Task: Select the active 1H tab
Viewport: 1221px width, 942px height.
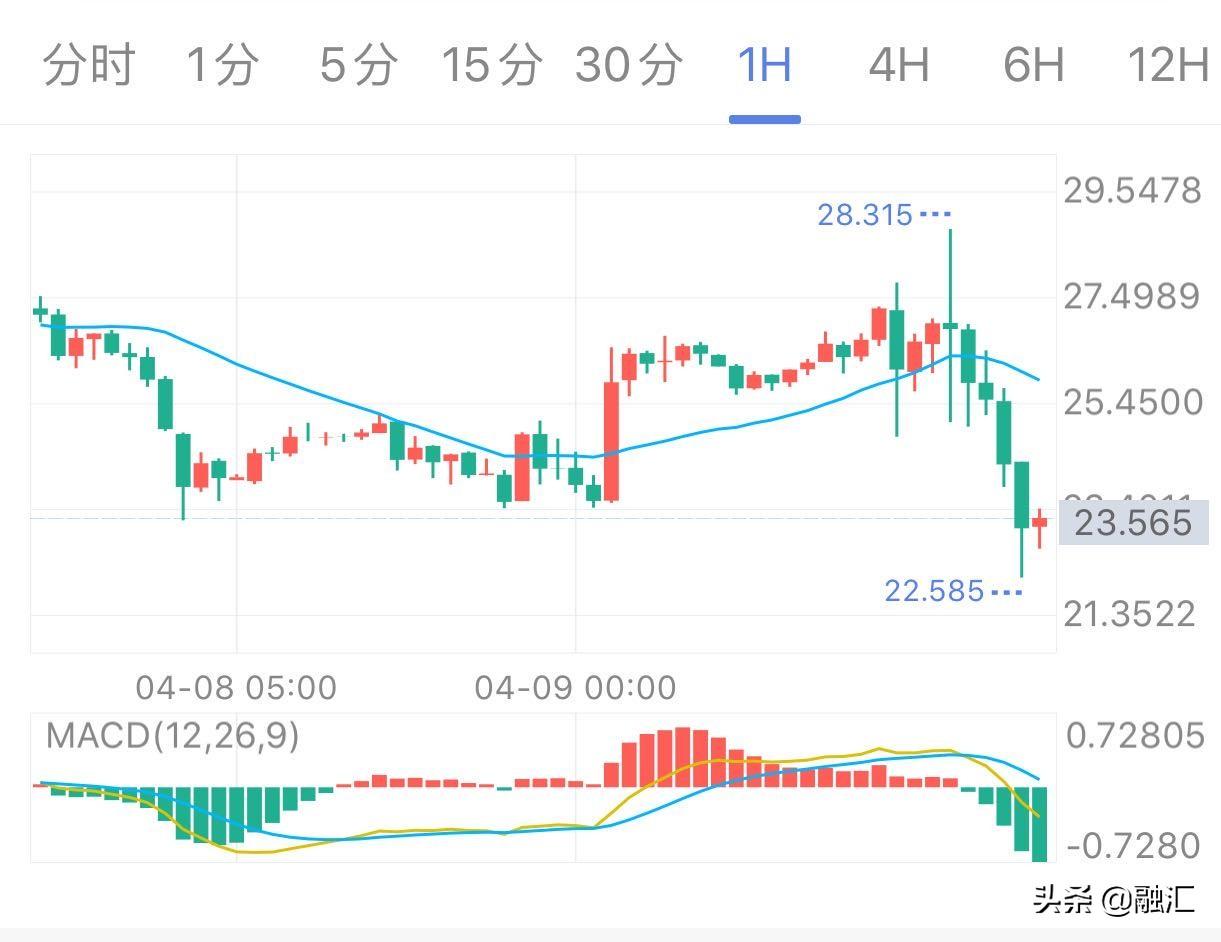Action: click(764, 66)
